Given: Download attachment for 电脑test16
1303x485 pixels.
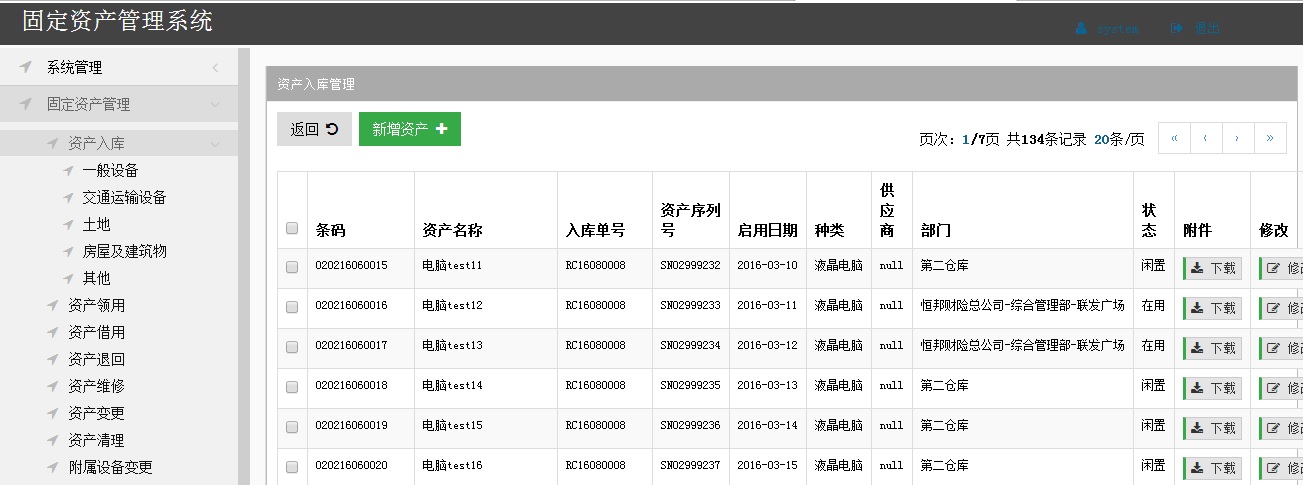Looking at the screenshot, I should 1213,468.
